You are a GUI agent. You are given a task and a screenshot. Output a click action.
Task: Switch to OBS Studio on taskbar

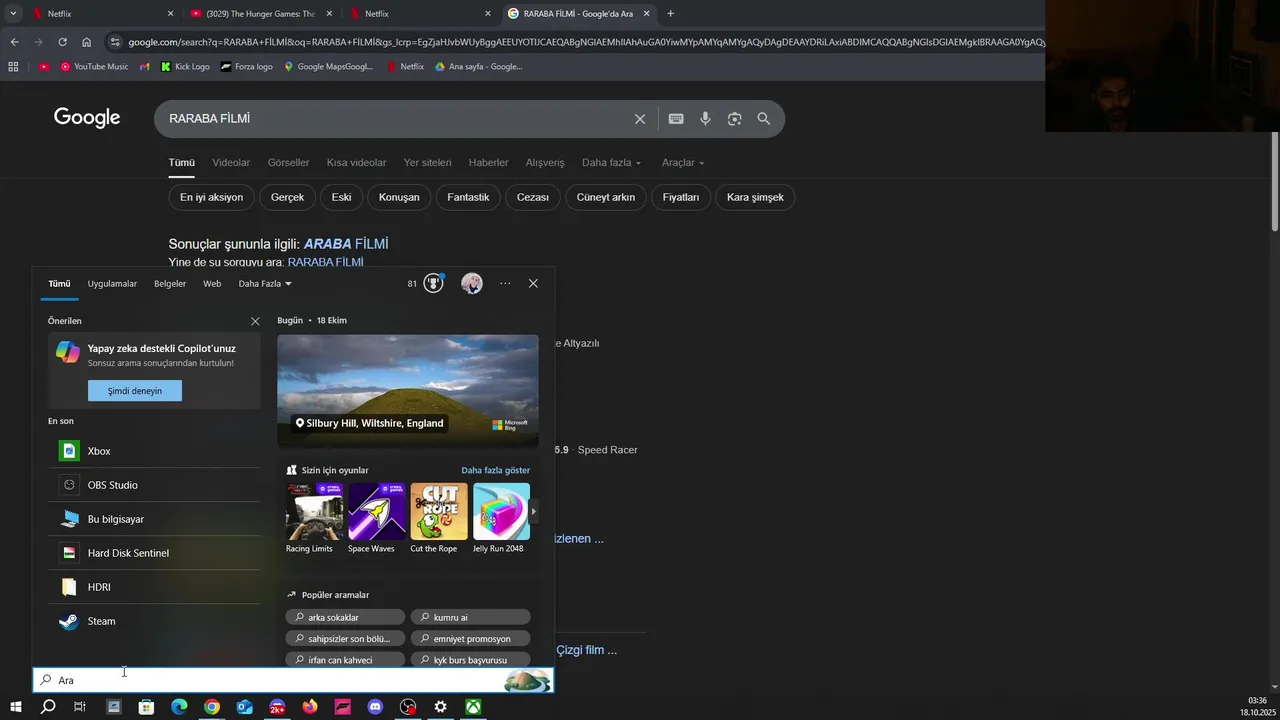click(x=408, y=707)
